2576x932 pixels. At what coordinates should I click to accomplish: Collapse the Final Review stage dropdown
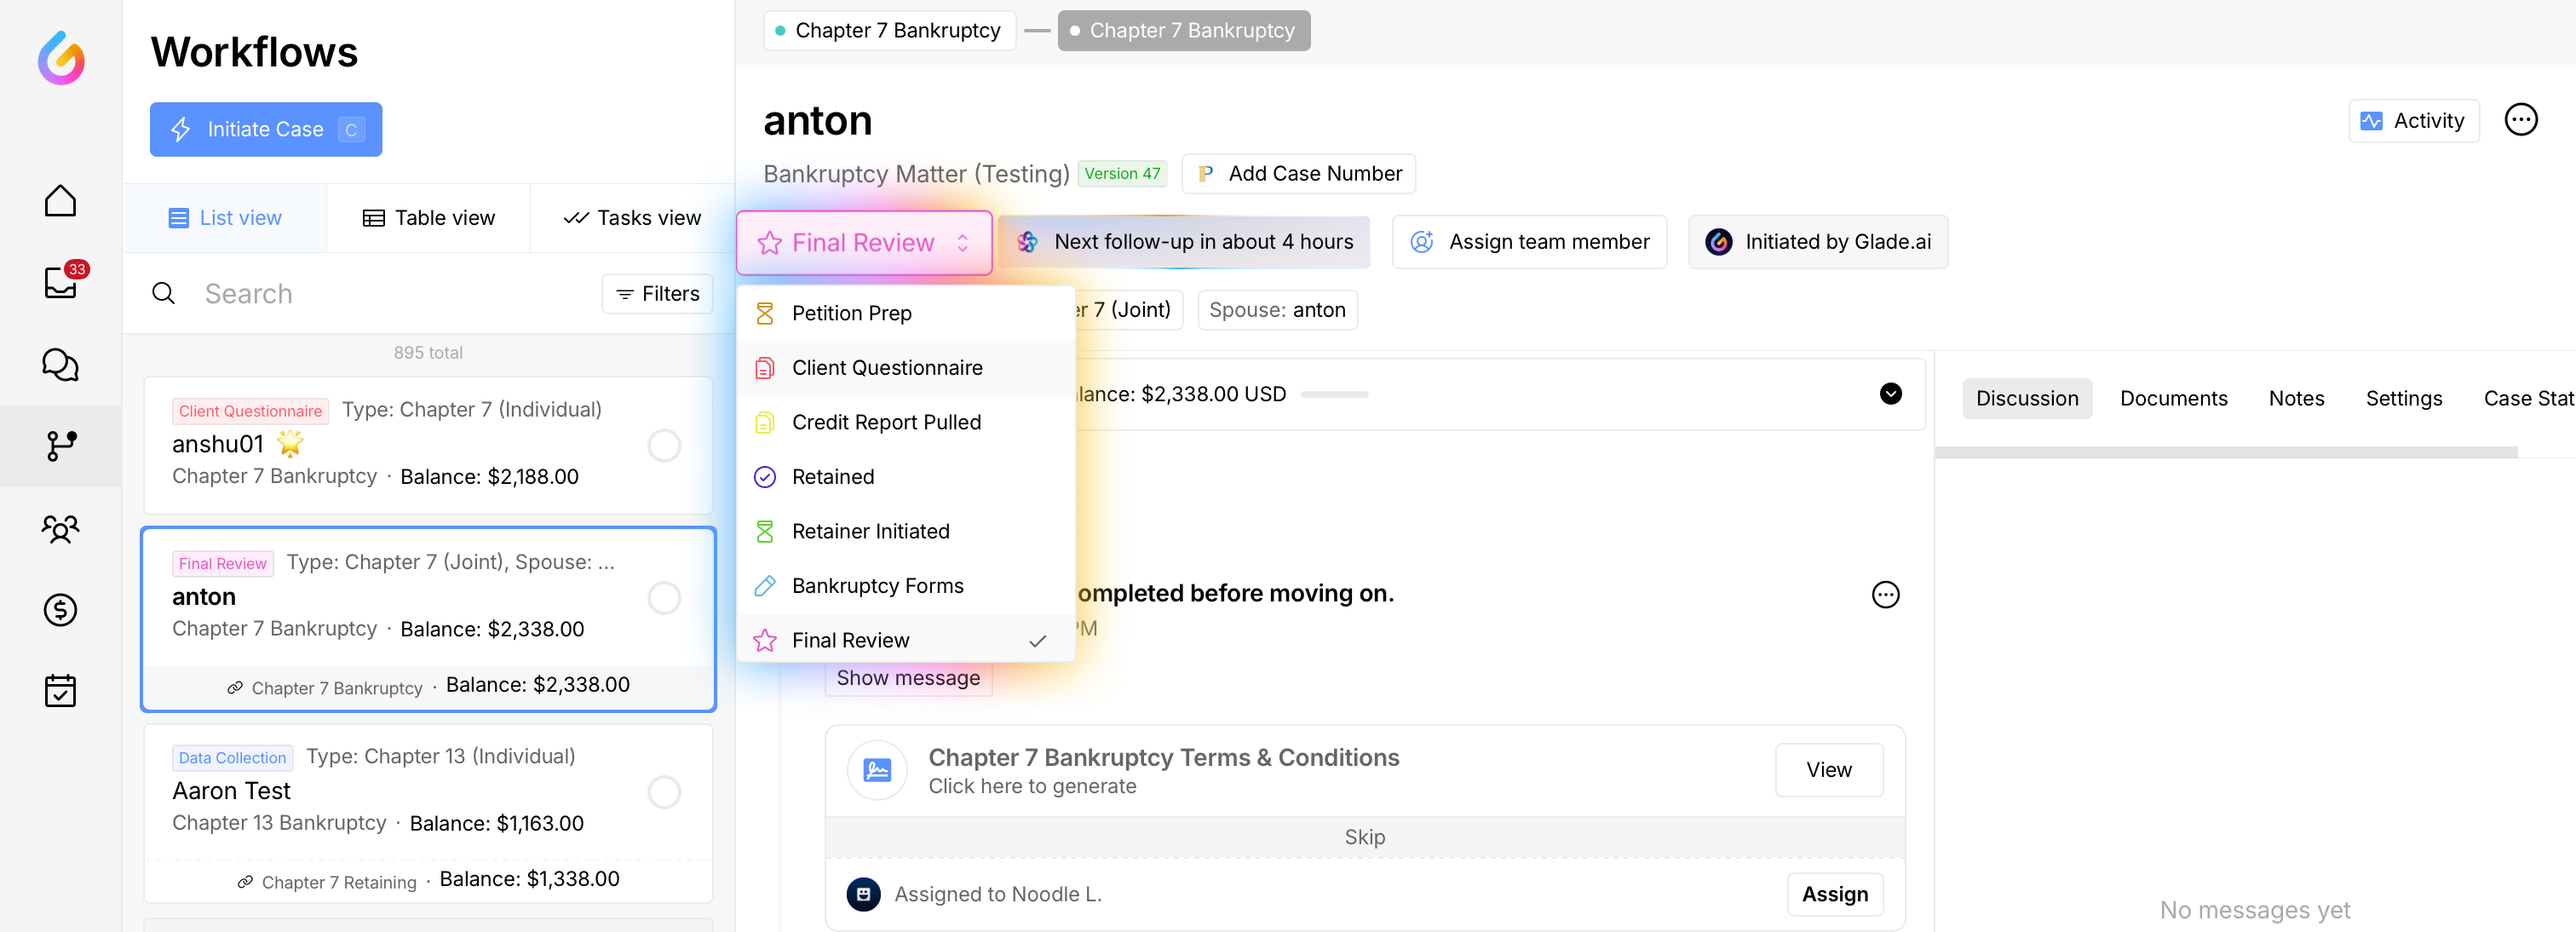coord(864,243)
